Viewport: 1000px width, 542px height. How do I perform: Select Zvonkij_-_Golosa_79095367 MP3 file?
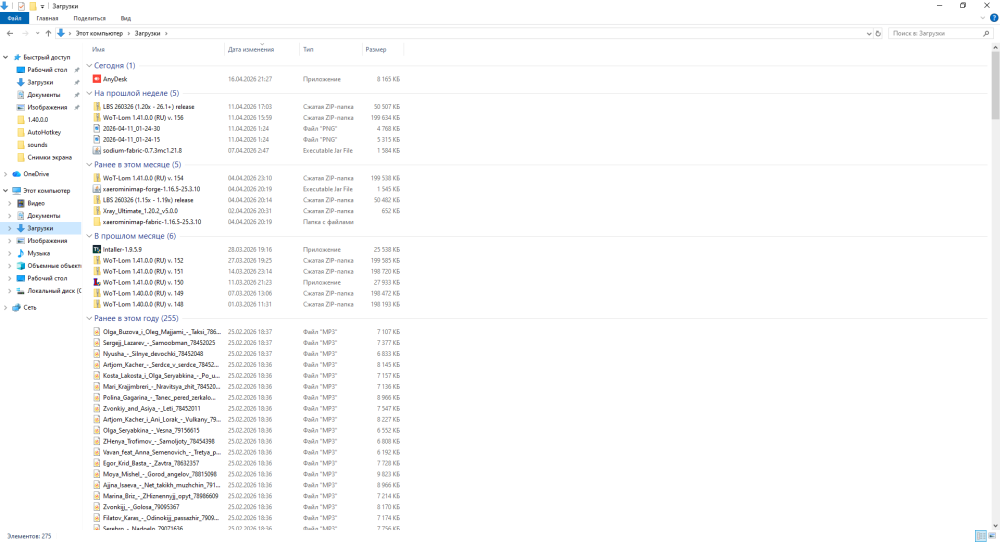point(141,507)
